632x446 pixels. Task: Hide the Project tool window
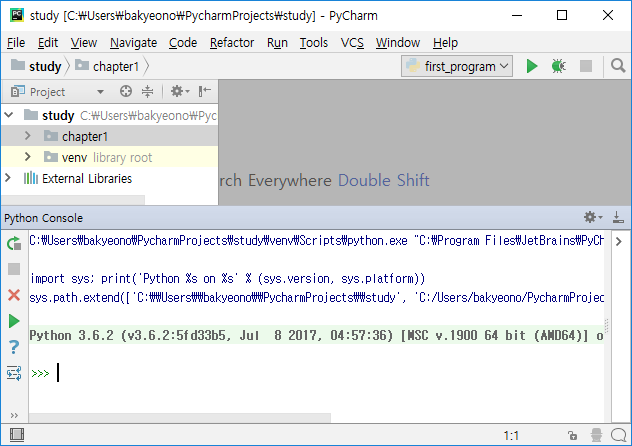coord(204,91)
